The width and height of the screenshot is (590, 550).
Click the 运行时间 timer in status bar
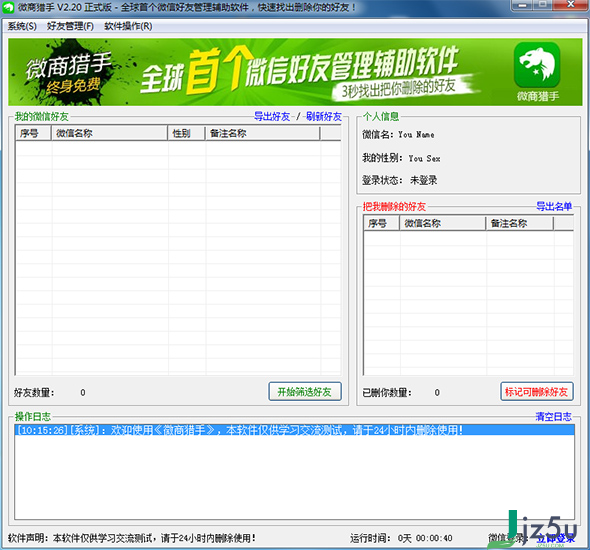pyautogui.click(x=401, y=538)
